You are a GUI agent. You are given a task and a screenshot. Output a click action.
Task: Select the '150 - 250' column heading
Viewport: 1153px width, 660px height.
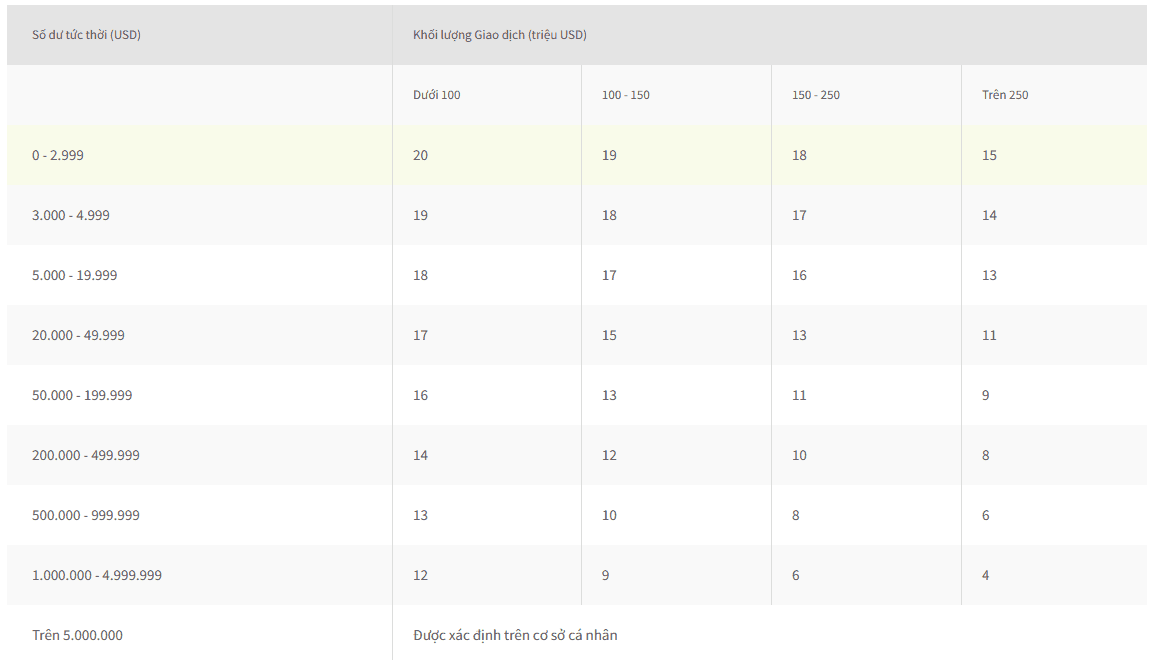click(x=815, y=95)
